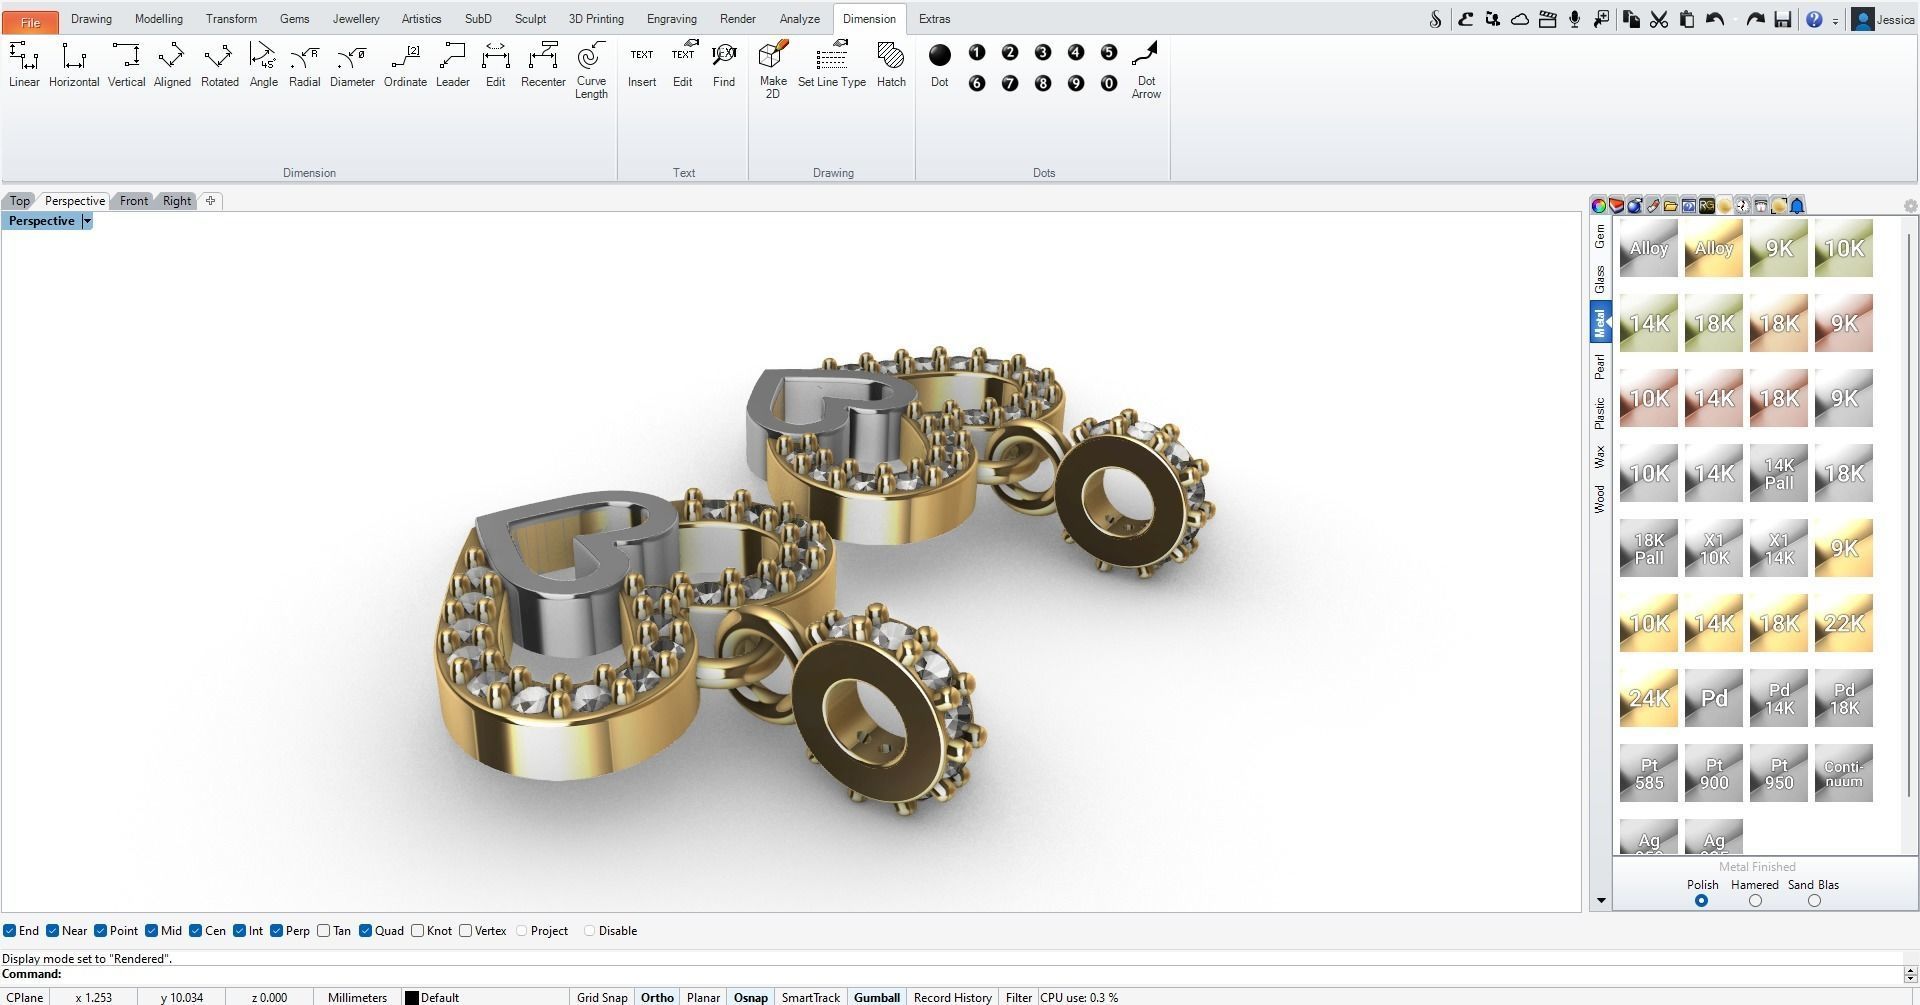Screen dimensions: 1920x1005
Task: Toggle the Mid osnap checkbox
Action: coord(151,931)
